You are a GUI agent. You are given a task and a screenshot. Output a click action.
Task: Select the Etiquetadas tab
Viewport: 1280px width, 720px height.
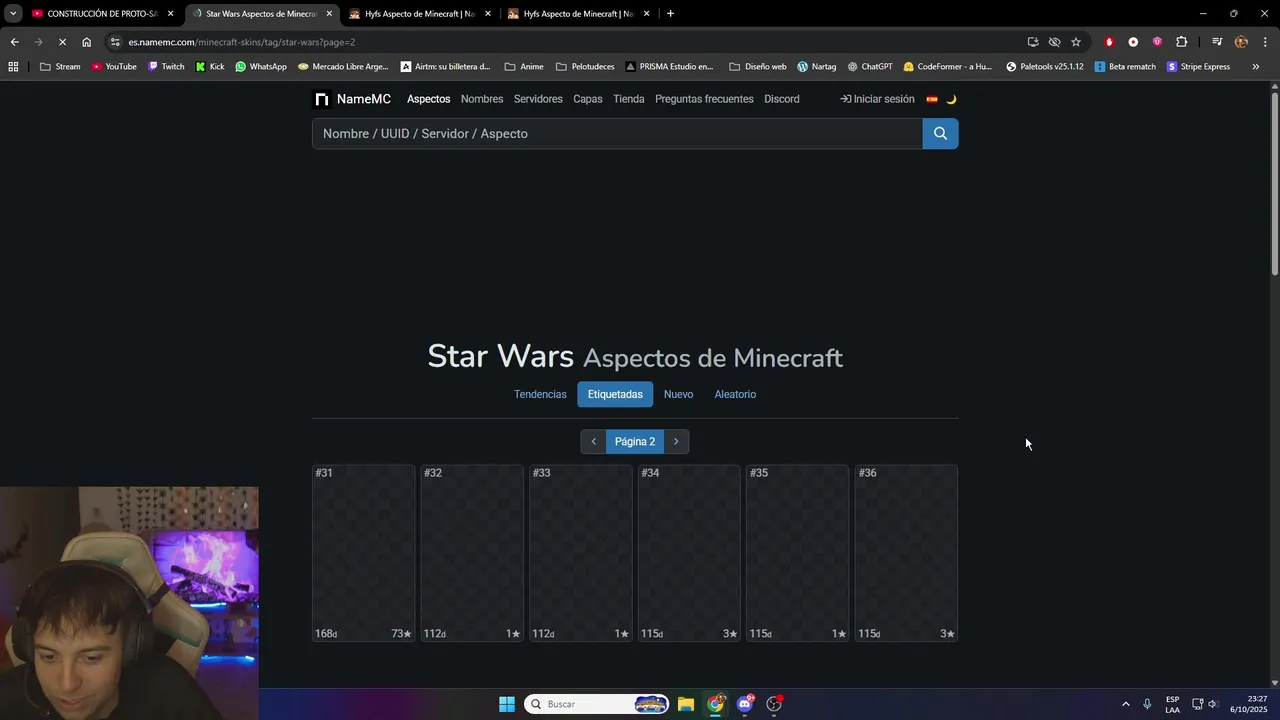coord(615,394)
